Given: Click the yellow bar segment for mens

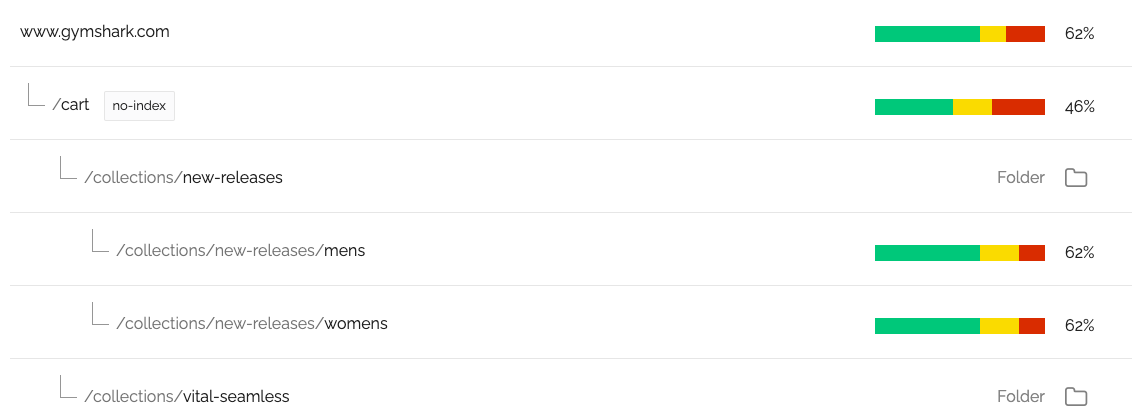Looking at the screenshot, I should tap(999, 253).
